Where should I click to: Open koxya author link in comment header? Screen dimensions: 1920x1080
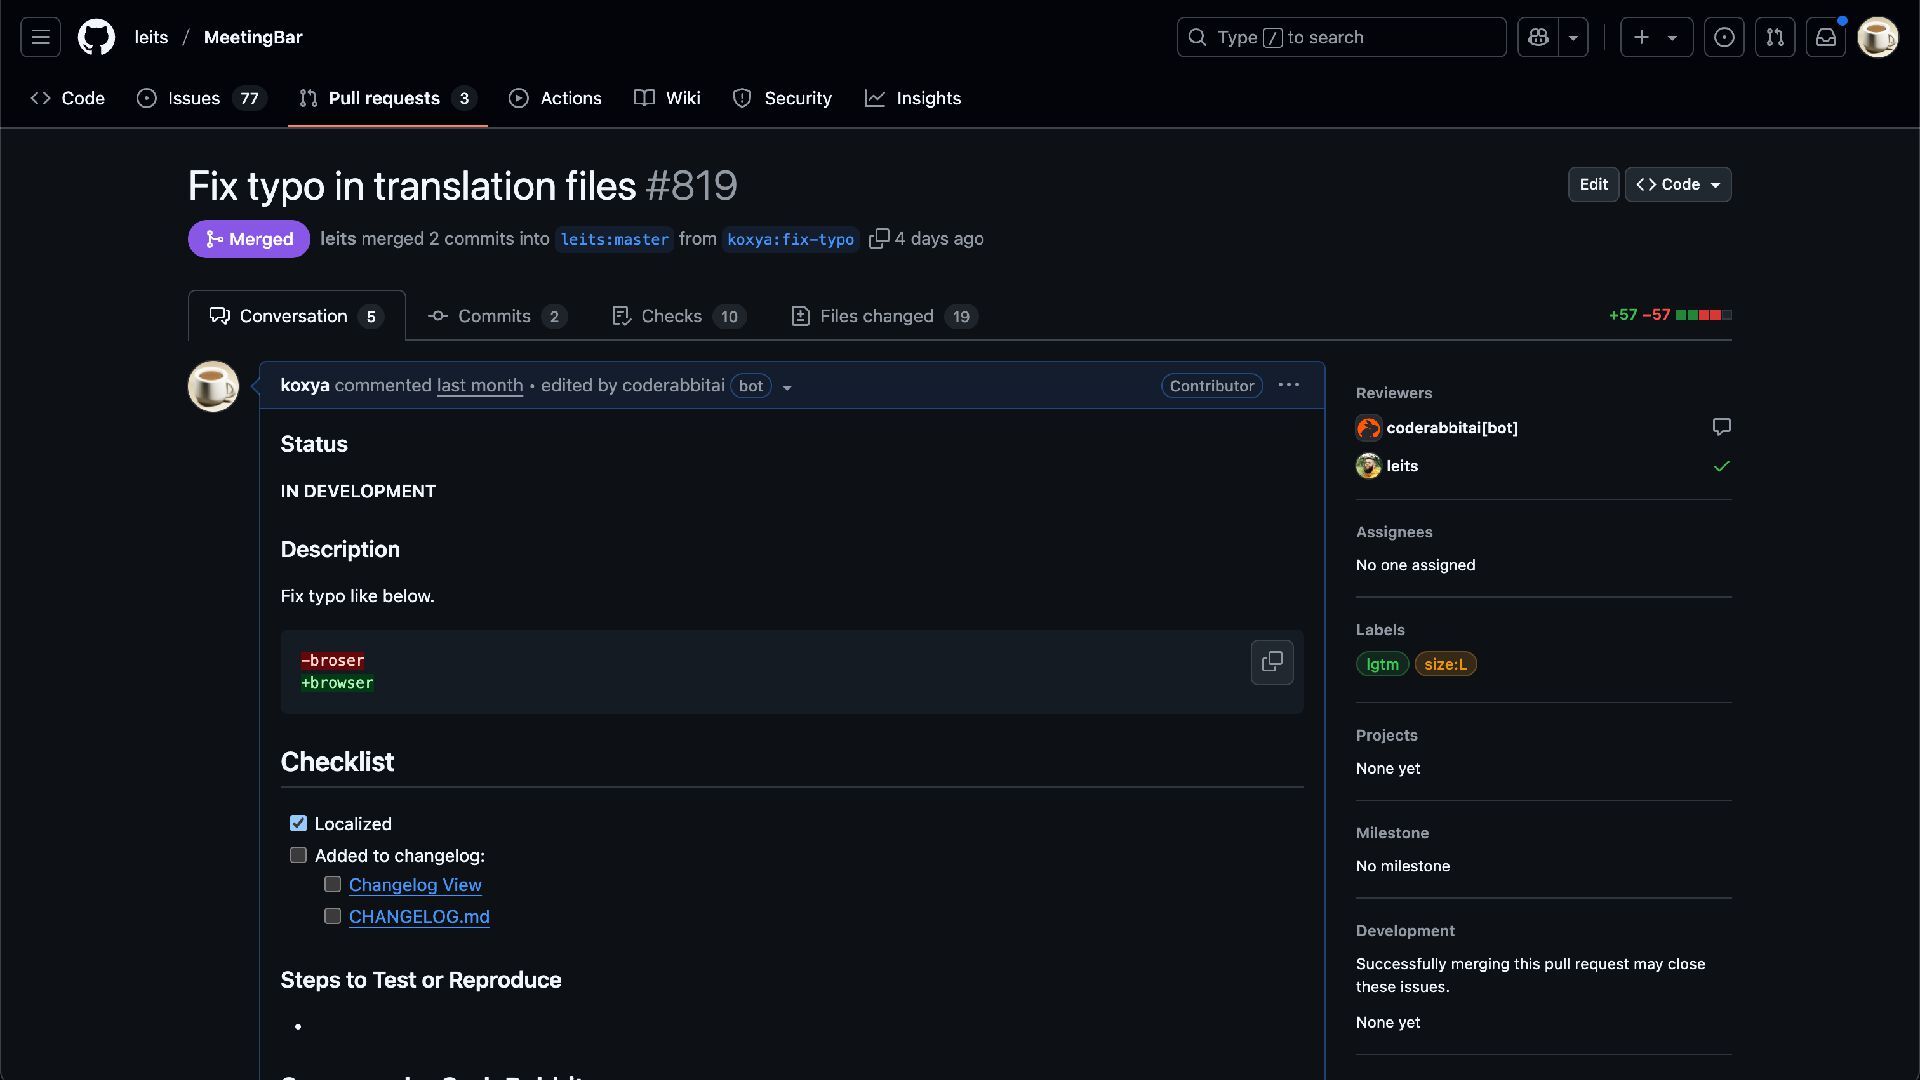pyautogui.click(x=305, y=385)
